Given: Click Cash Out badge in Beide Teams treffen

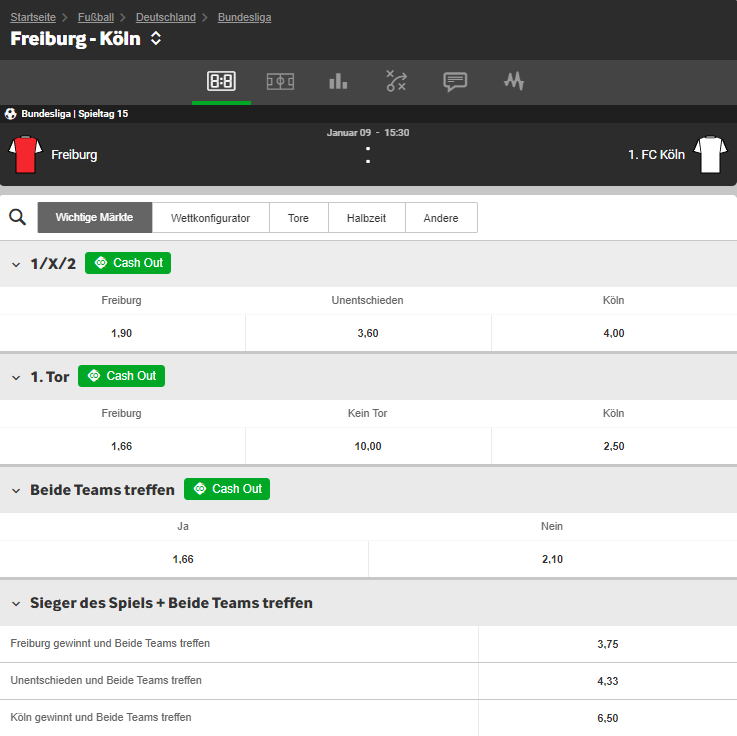Looking at the screenshot, I should pos(227,489).
